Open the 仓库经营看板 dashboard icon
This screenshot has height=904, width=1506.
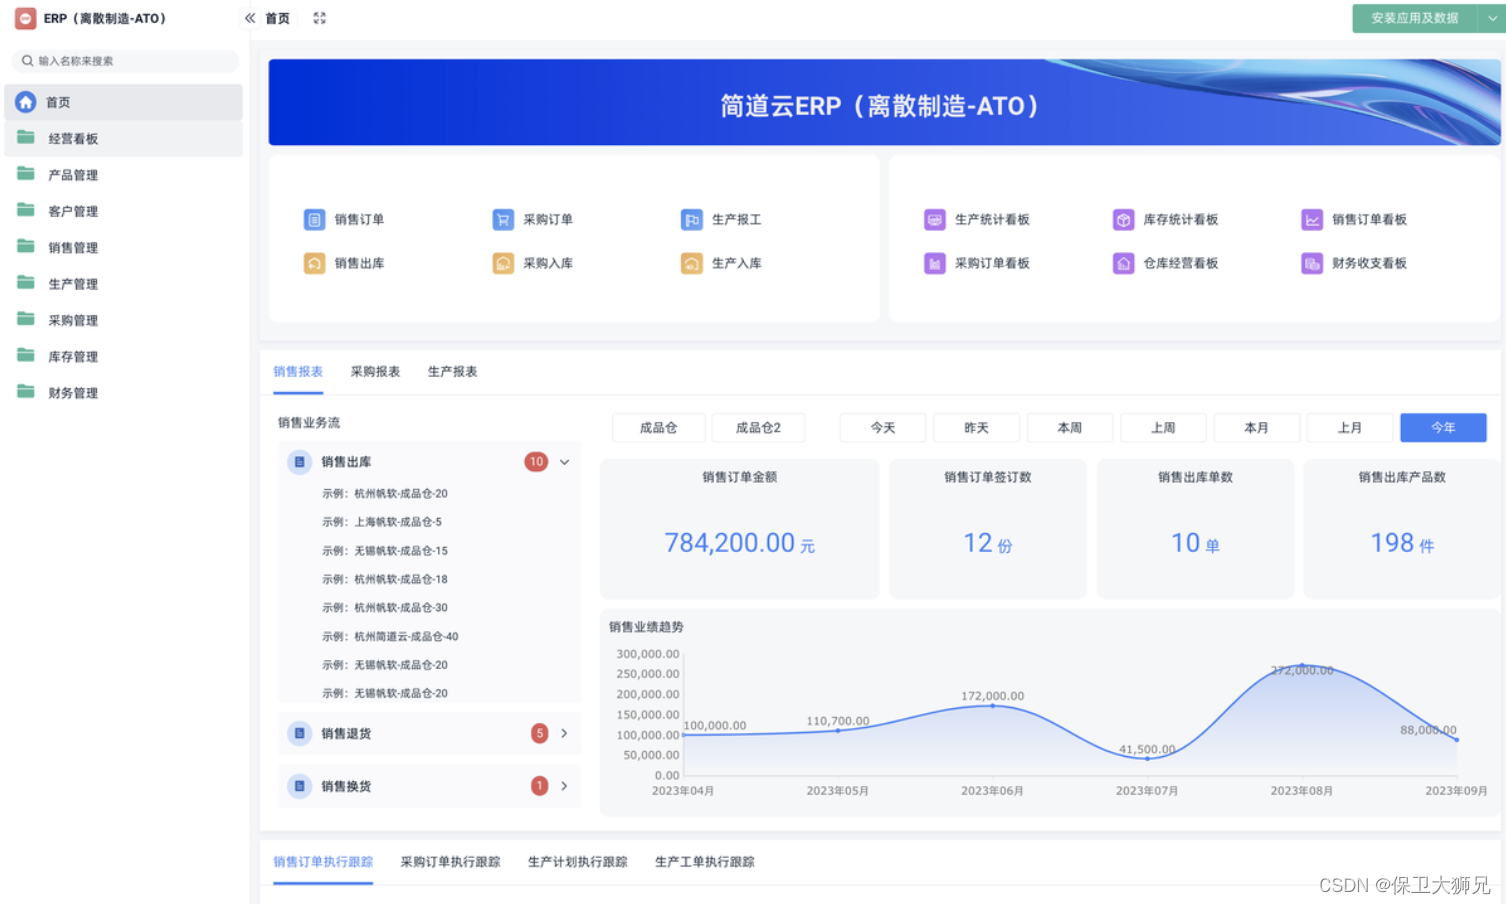1166,263
